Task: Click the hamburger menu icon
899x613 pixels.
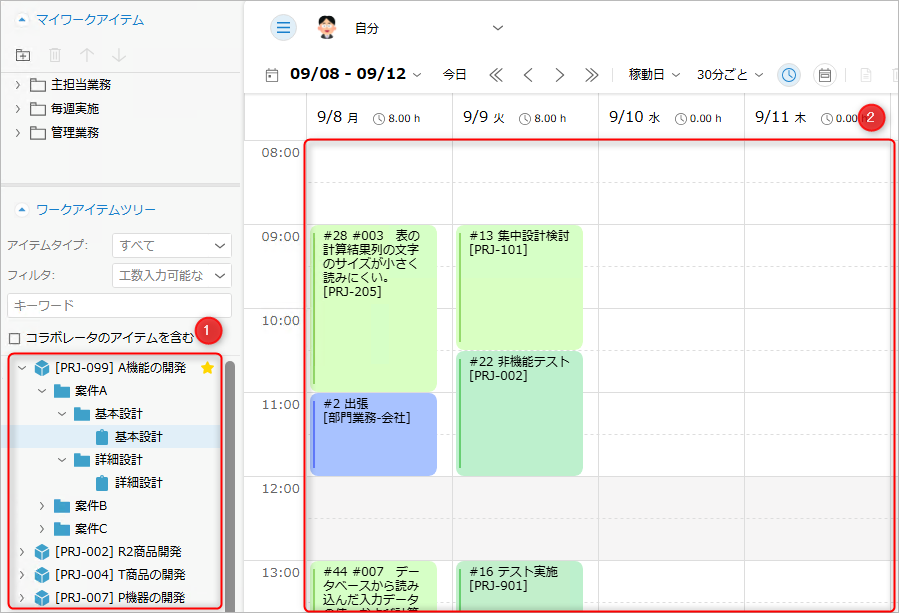Action: click(283, 28)
